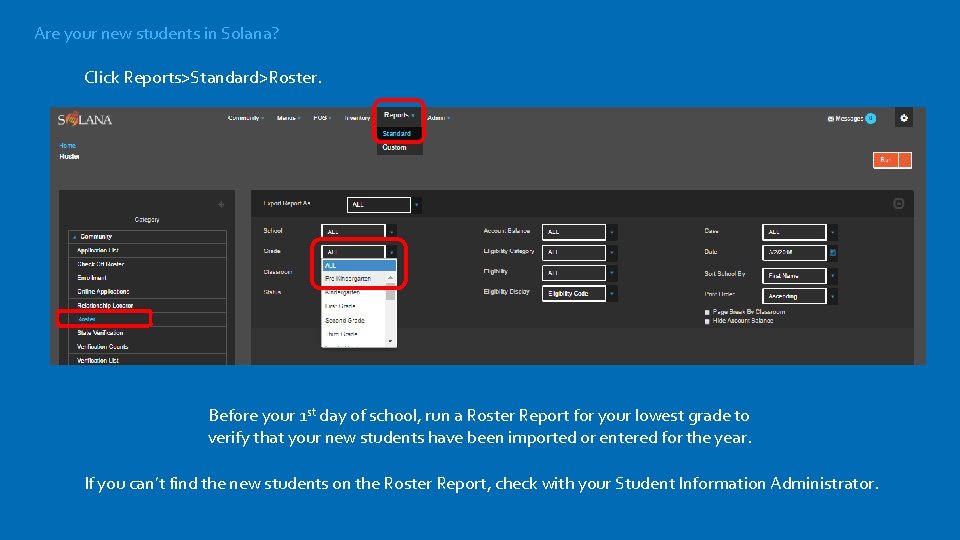
Task: Open Export Report As dropdown
Action: pyautogui.click(x=383, y=204)
